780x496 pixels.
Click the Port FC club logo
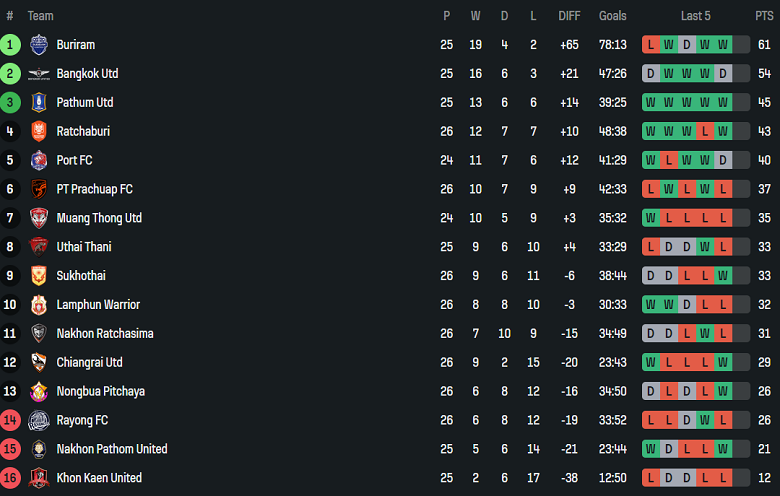tap(39, 160)
